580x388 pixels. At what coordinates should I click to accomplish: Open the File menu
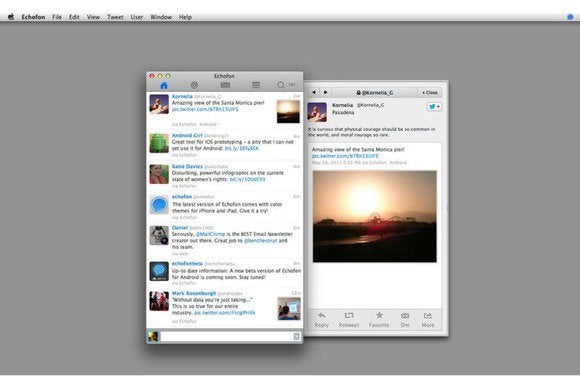pyautogui.click(x=57, y=17)
